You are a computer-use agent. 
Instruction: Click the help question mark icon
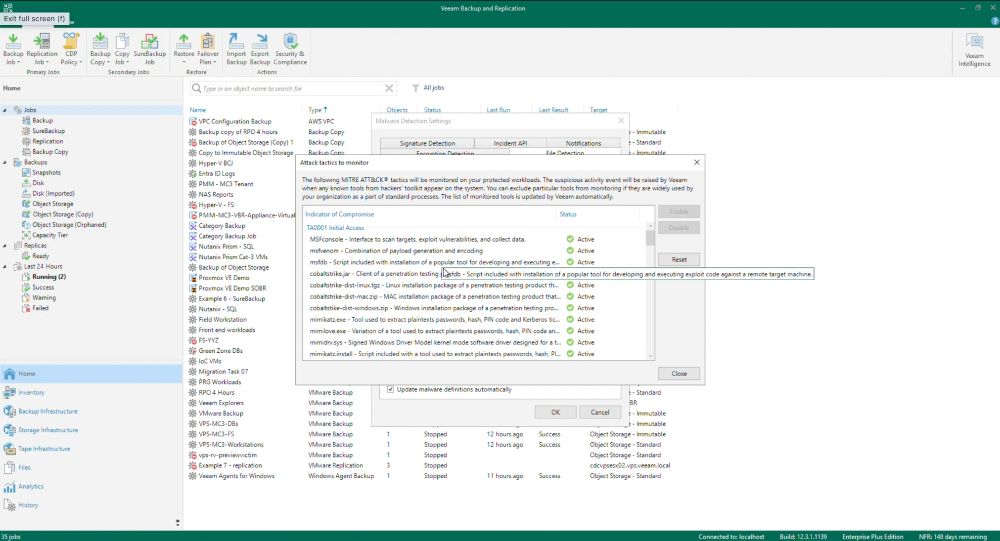[x=994, y=21]
